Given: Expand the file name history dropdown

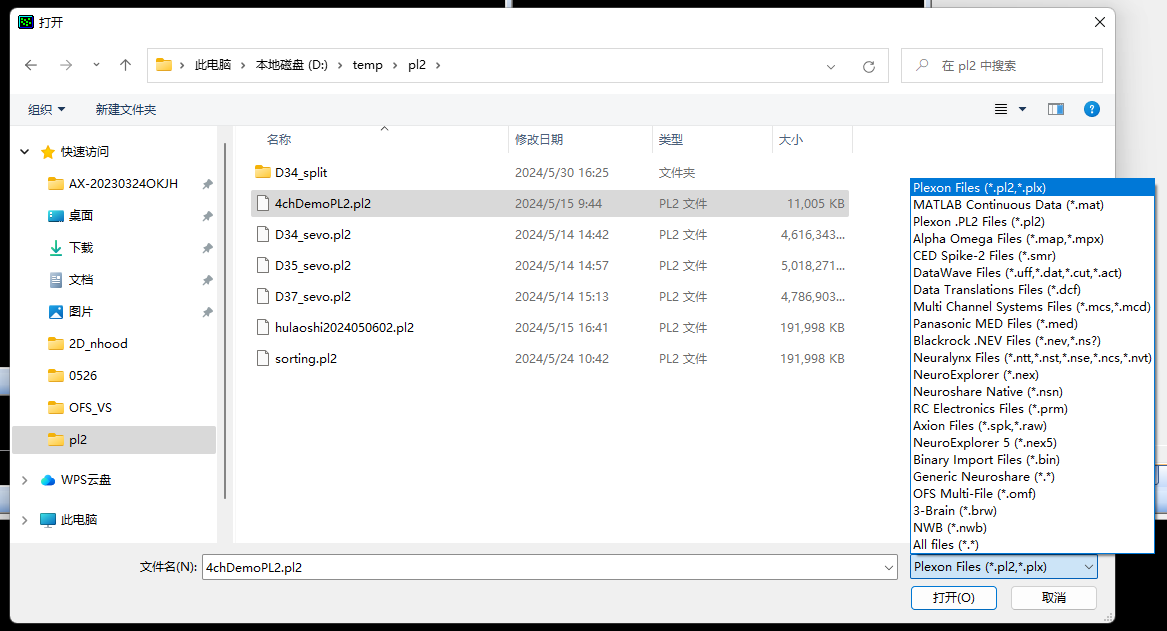Looking at the screenshot, I should (889, 568).
